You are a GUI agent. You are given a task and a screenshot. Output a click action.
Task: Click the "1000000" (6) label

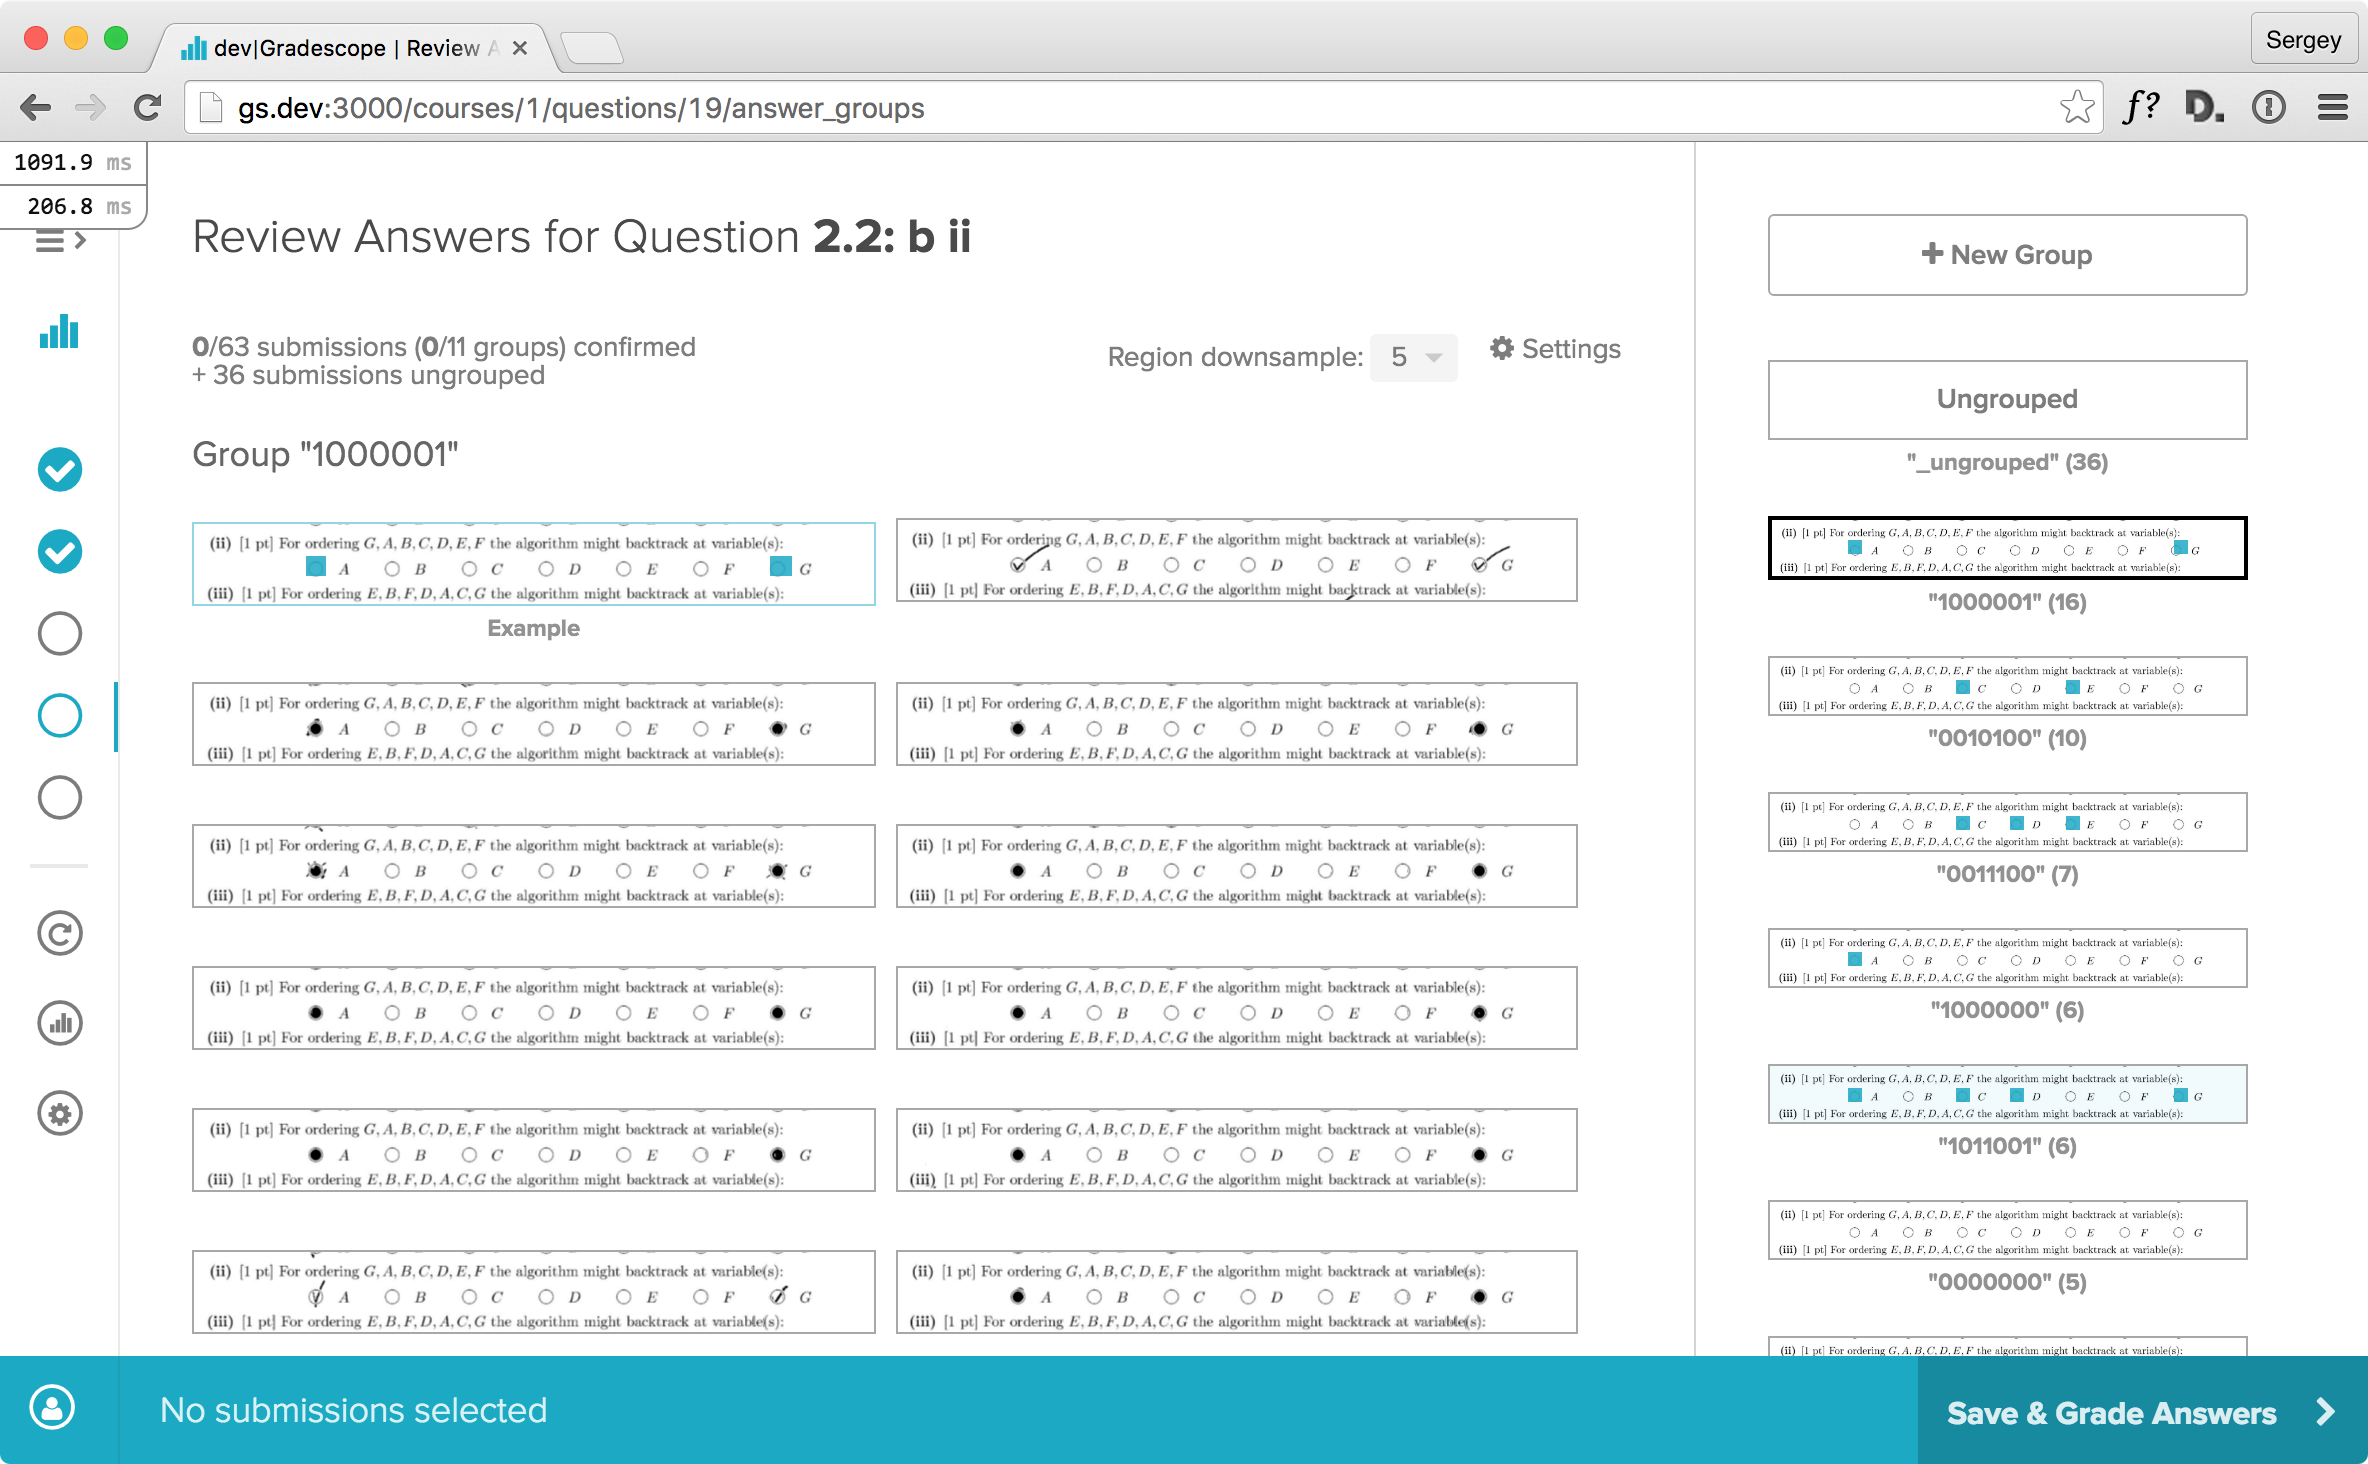pos(2007,1010)
